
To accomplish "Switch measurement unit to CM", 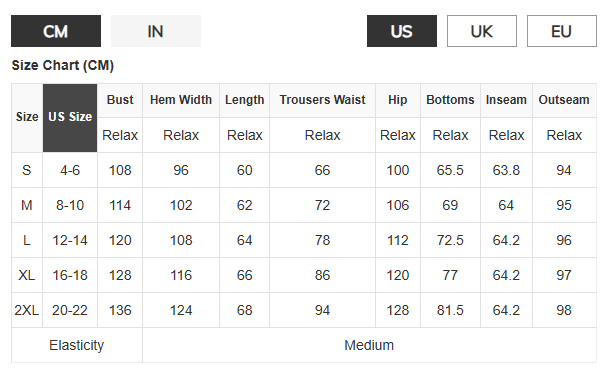I will click(56, 31).
